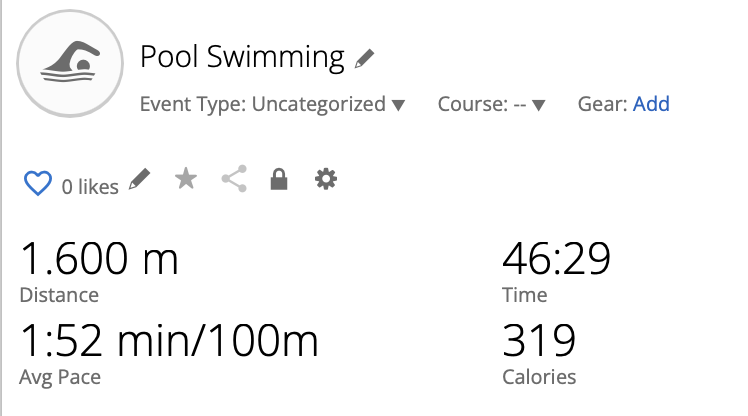
Task: Select the 1.600 m distance value
Action: tap(99, 259)
